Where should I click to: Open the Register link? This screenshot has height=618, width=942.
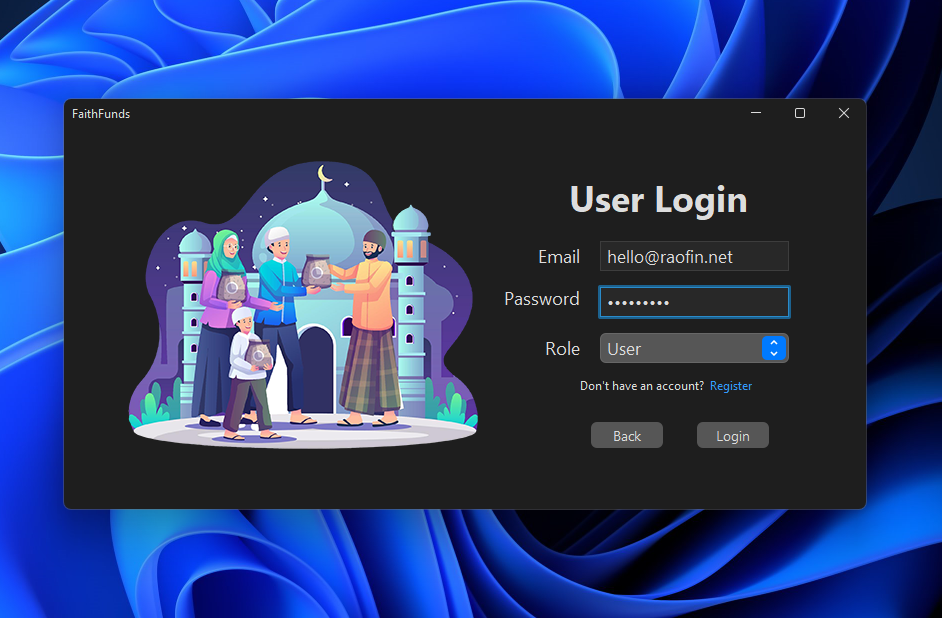[x=730, y=386]
